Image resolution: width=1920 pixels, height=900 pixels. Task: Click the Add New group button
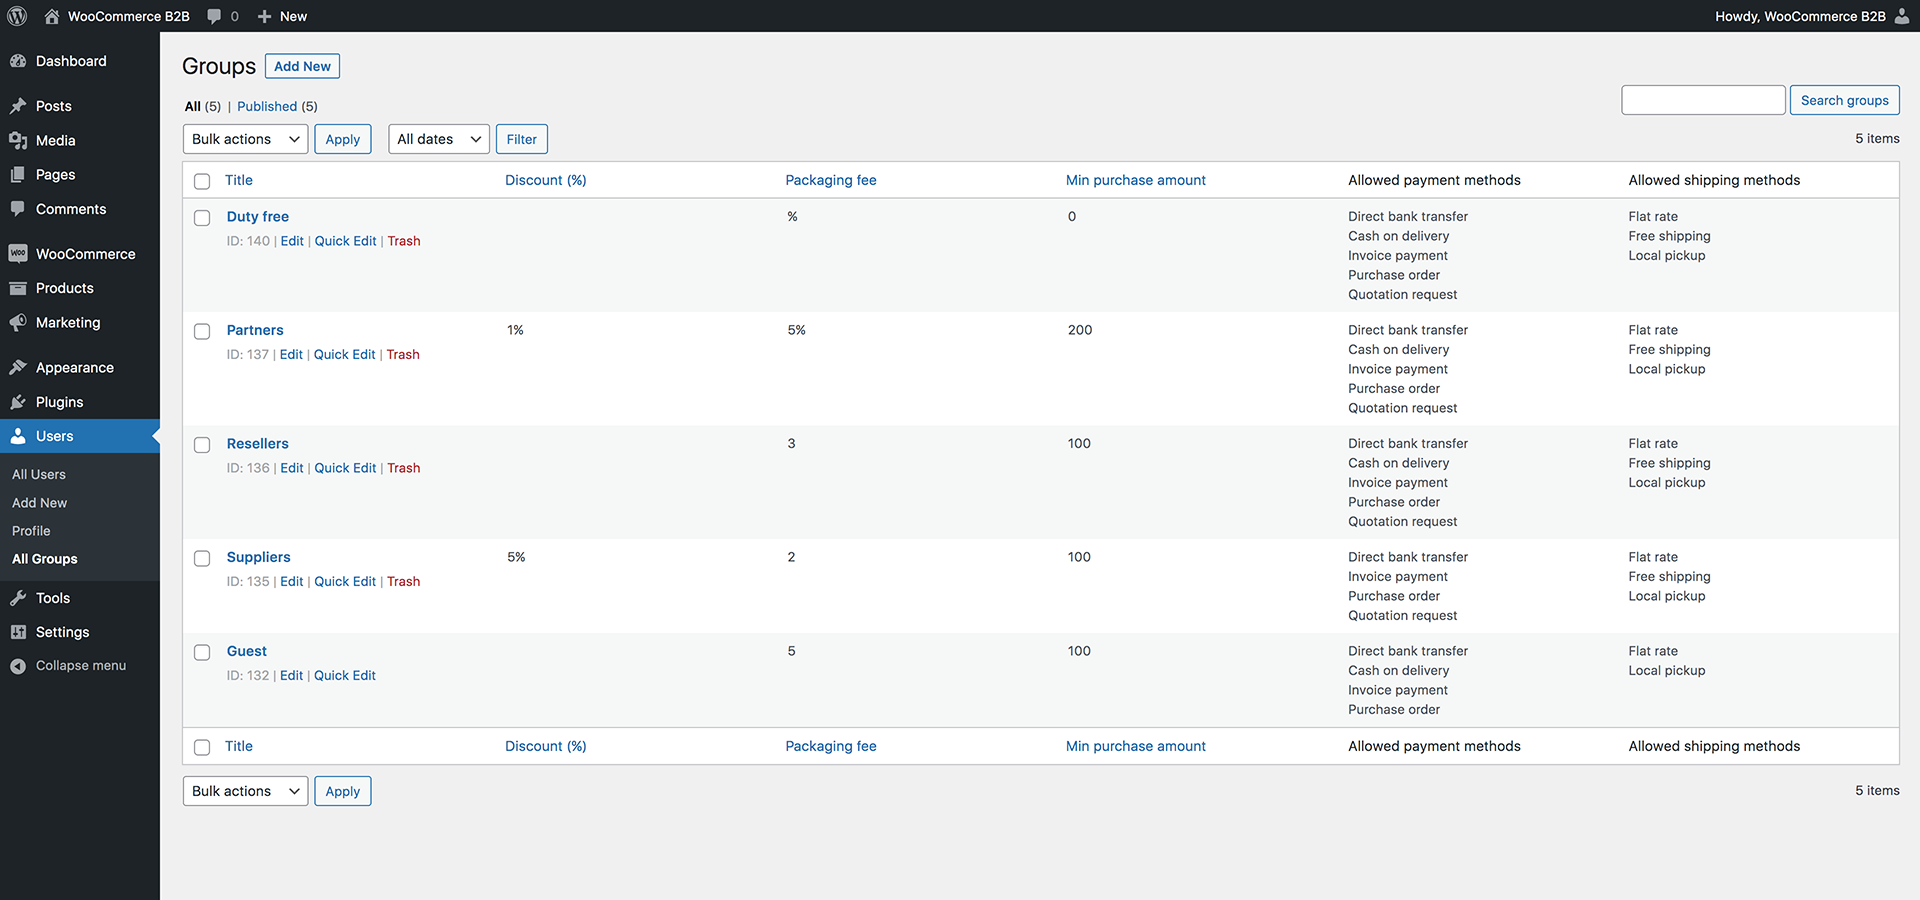[x=302, y=66]
